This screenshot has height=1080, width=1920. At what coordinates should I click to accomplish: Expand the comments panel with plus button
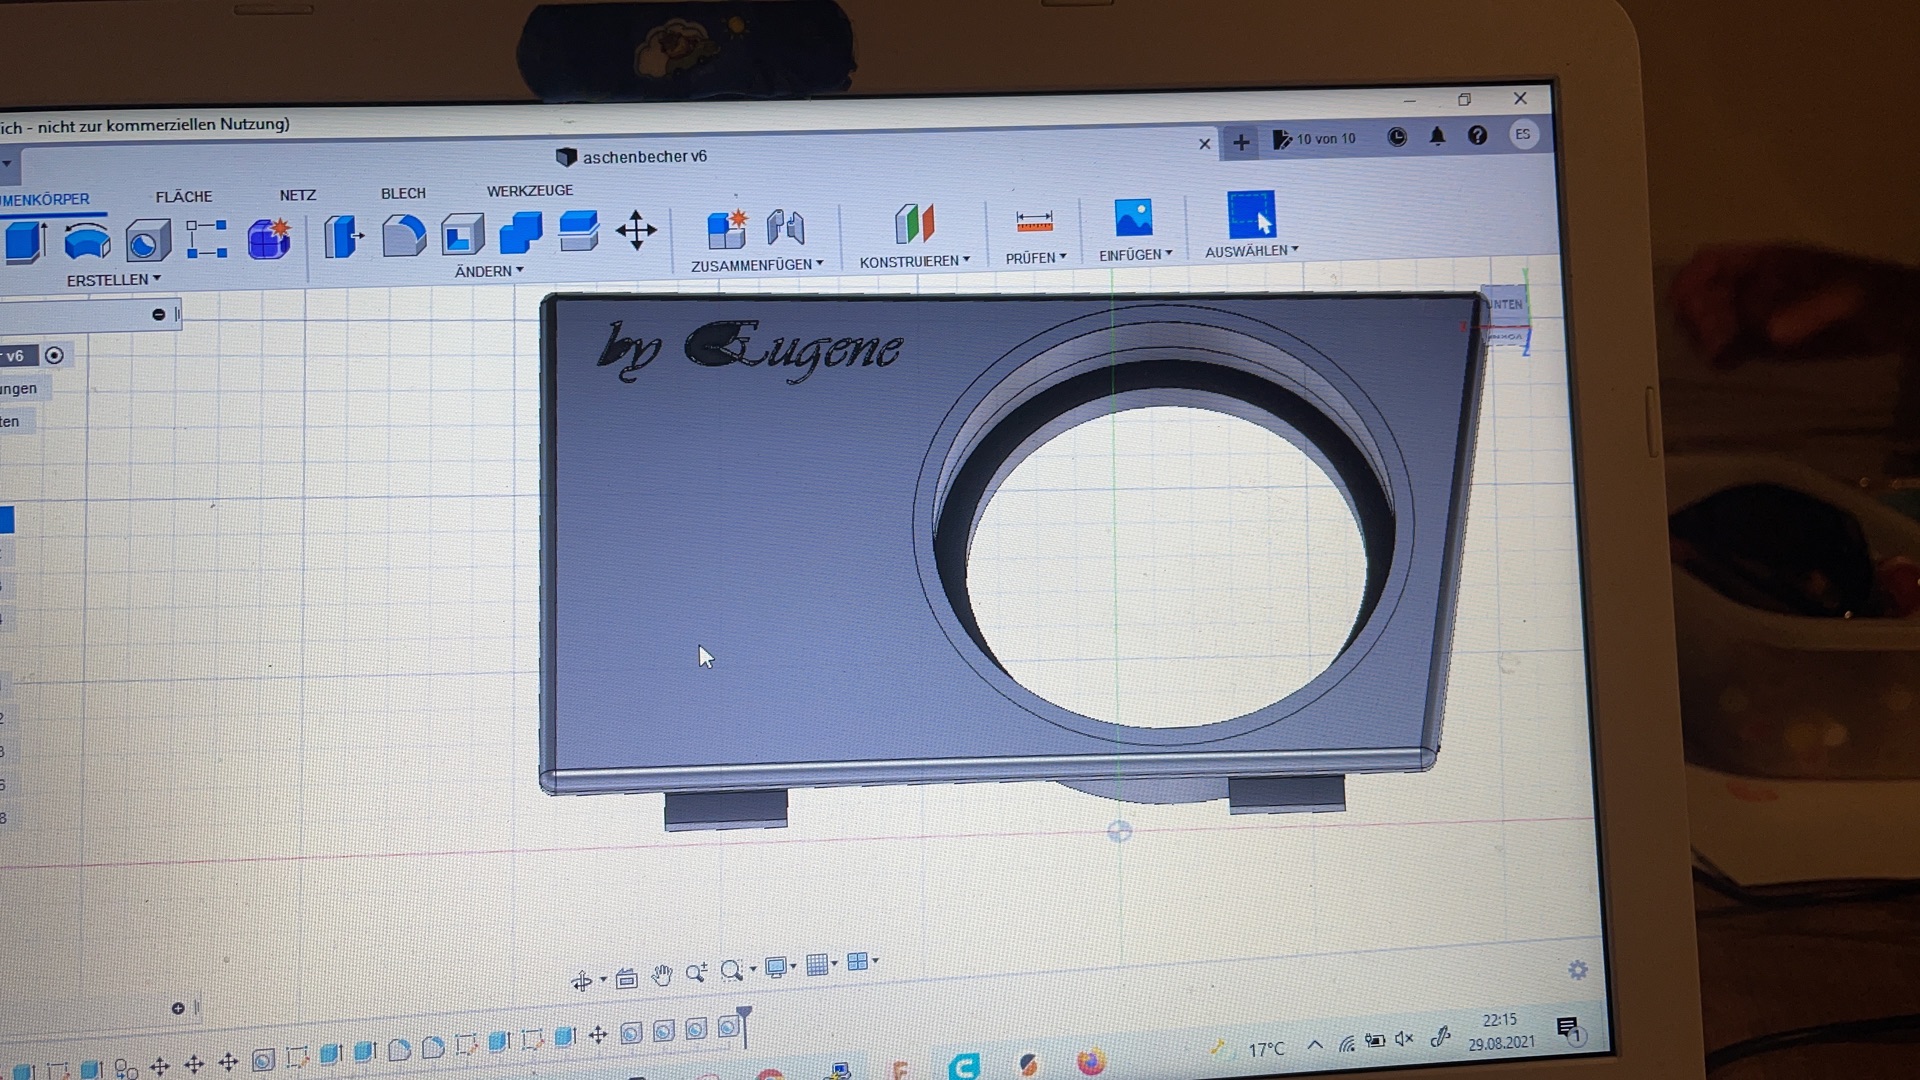(178, 1008)
